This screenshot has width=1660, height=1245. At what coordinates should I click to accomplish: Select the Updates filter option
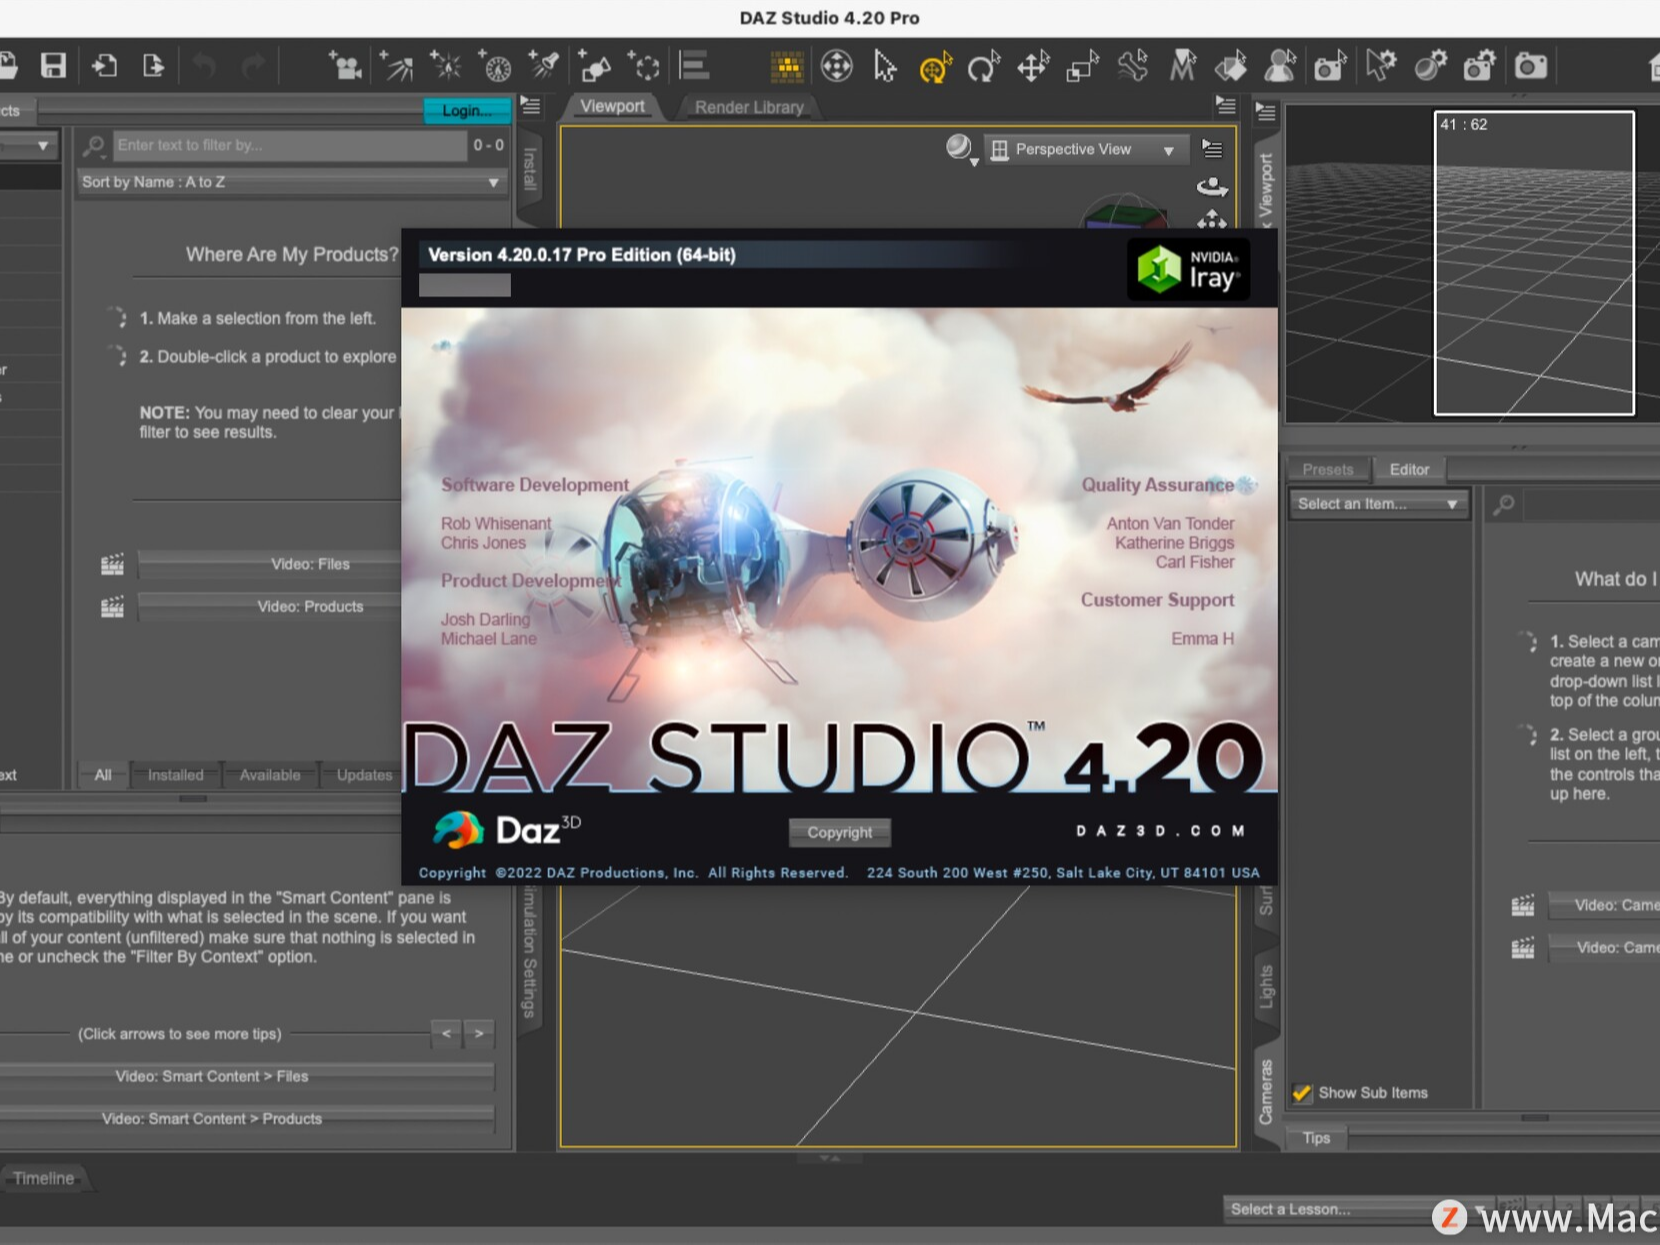point(362,774)
